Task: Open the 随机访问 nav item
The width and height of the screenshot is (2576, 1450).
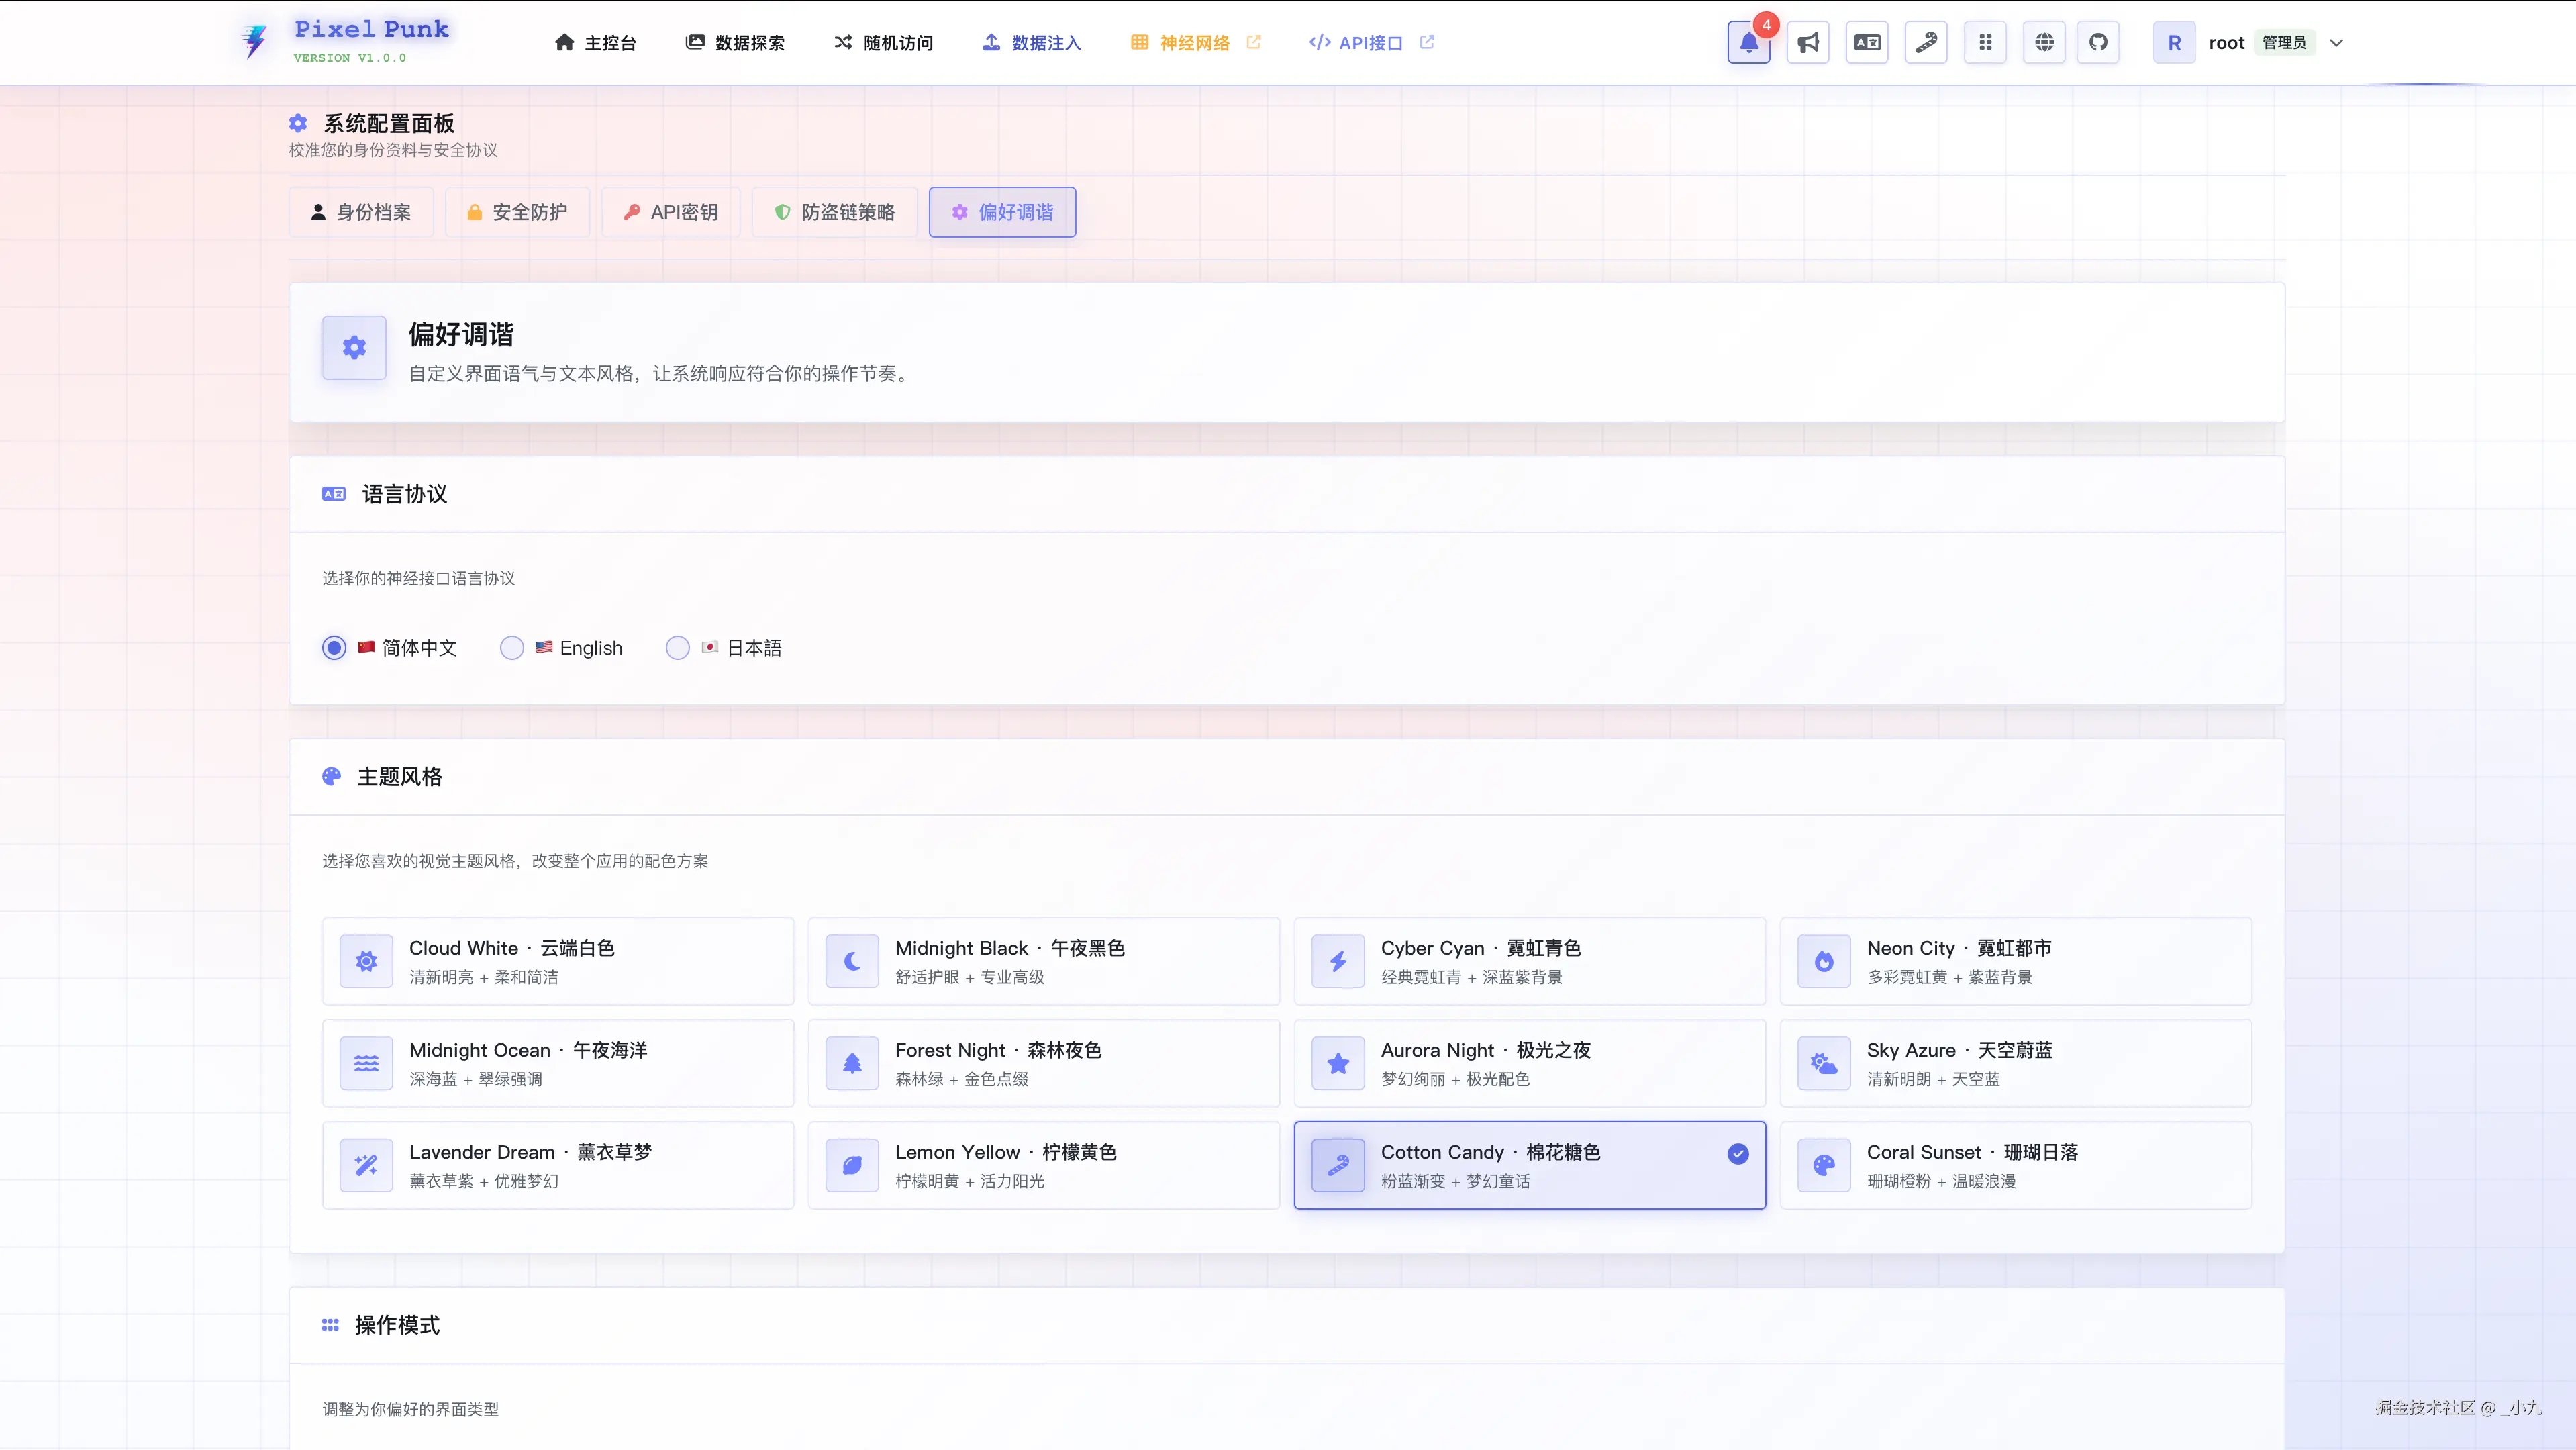Action: pyautogui.click(x=884, y=43)
